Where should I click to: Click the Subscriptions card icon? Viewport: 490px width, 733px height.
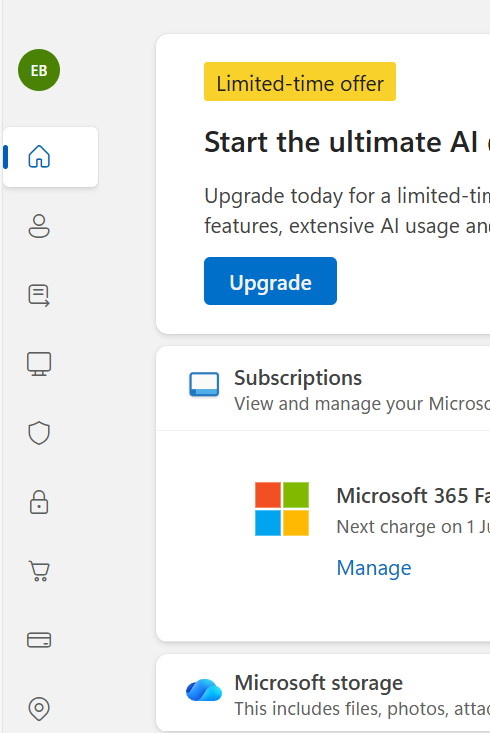204,384
